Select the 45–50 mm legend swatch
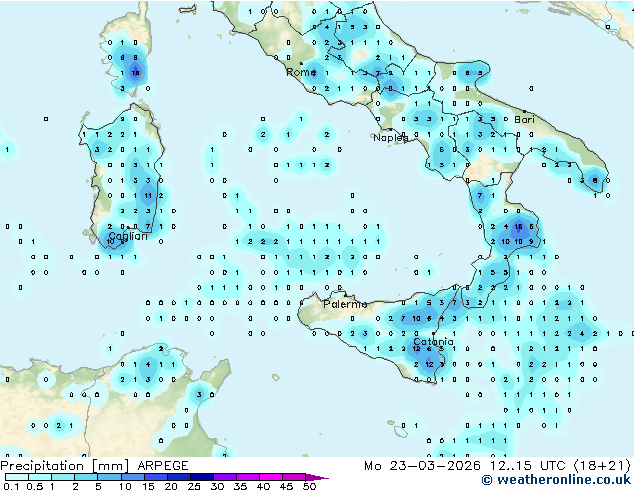Image resolution: width=634 pixels, height=490 pixels. (294, 477)
